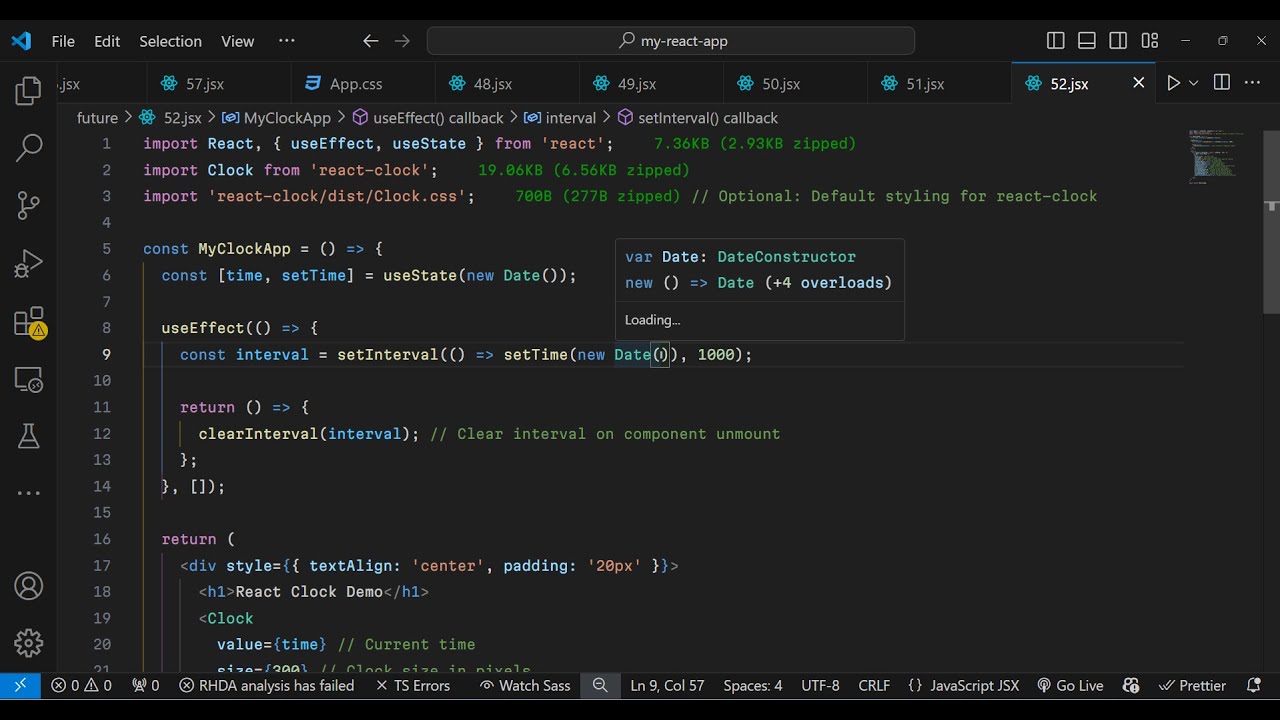Change the CRLF line ending
The width and height of the screenshot is (1280, 720).
874,685
